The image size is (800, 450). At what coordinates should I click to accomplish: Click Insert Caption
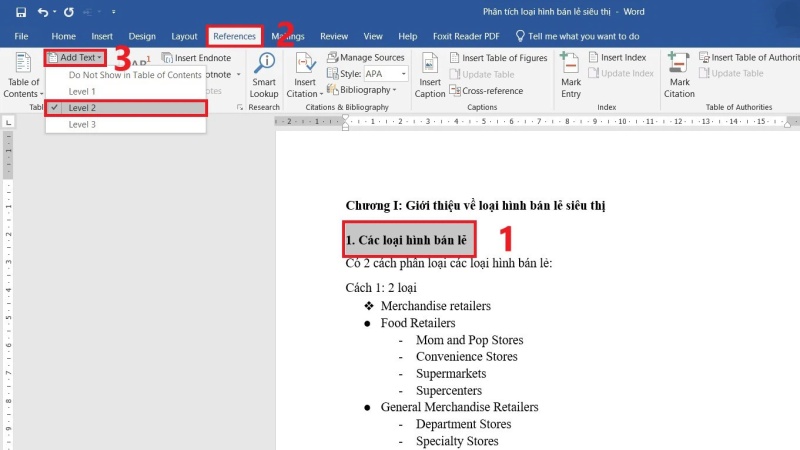point(430,76)
